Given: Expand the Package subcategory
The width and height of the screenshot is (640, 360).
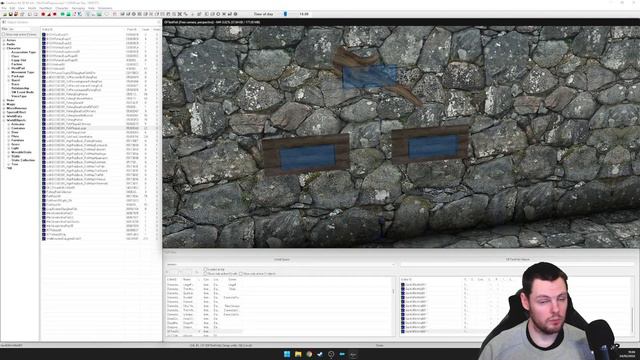Looking at the screenshot, I should (x=9, y=76).
